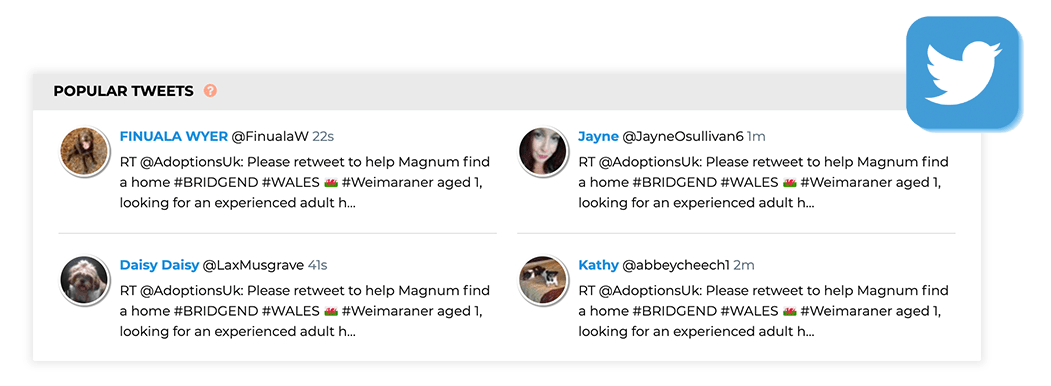Click the @JayneOsullivan6 handle
This screenshot has height=386, width=1051.
coord(682,137)
